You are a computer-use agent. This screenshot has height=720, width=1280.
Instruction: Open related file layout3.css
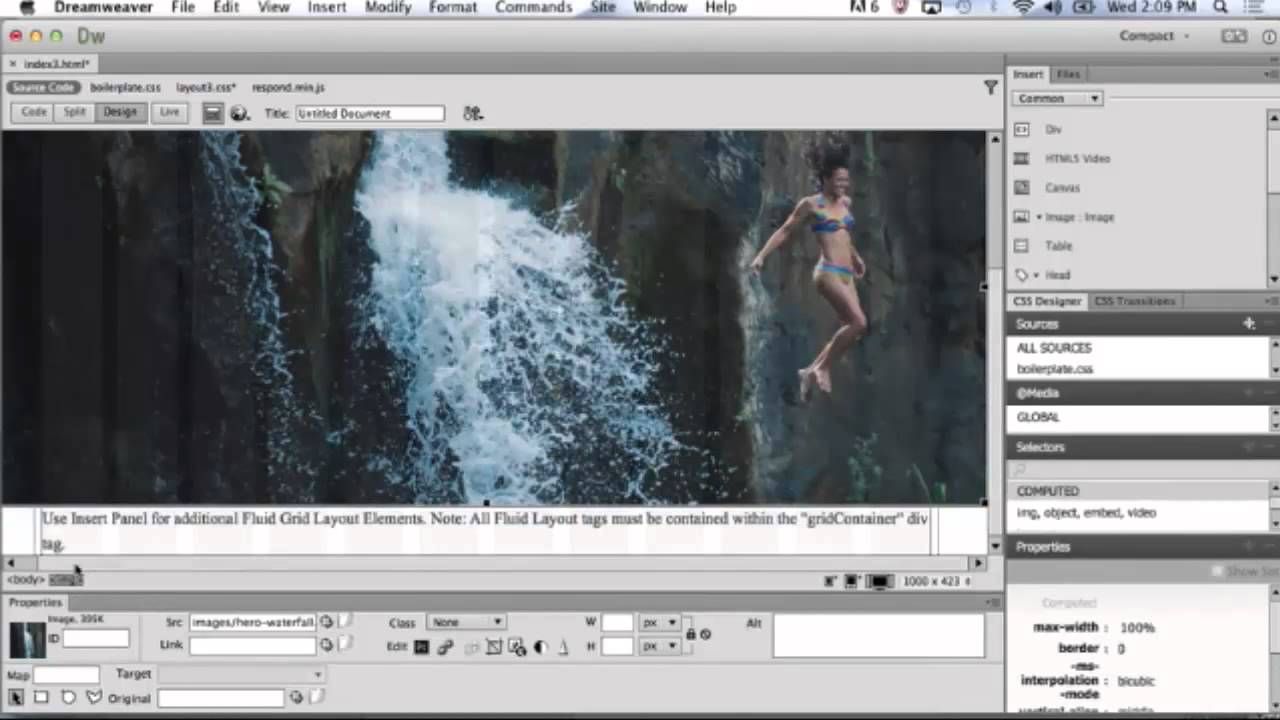pyautogui.click(x=206, y=88)
